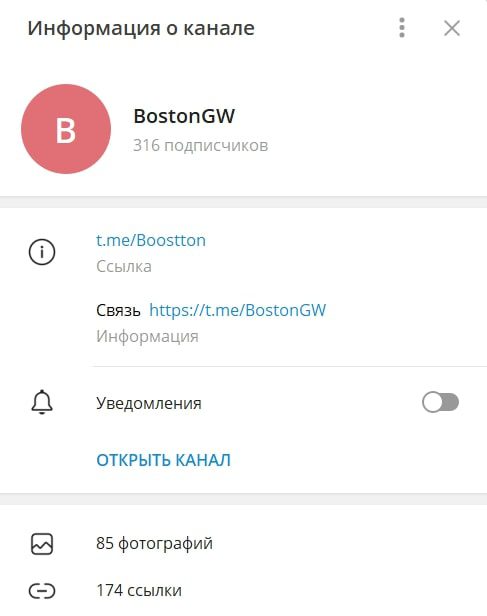487x616 pixels.
Task: Click the circled info icon
Action: click(42, 252)
